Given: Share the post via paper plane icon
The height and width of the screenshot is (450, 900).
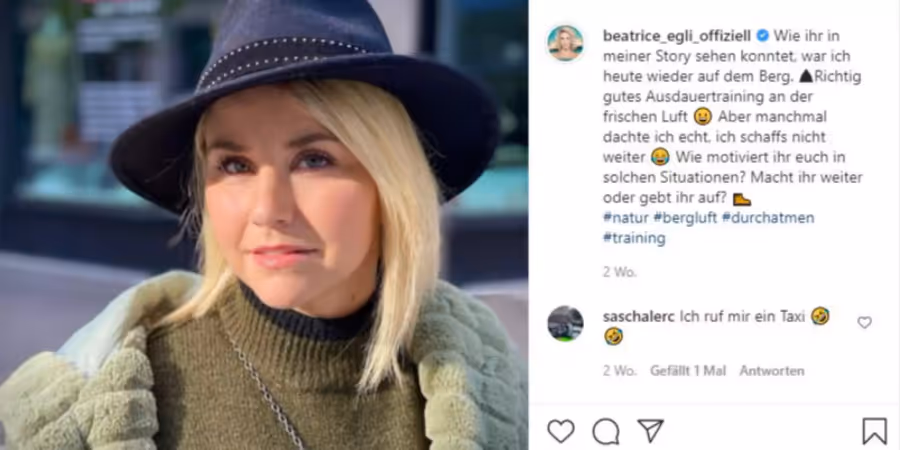Looking at the screenshot, I should [650, 430].
